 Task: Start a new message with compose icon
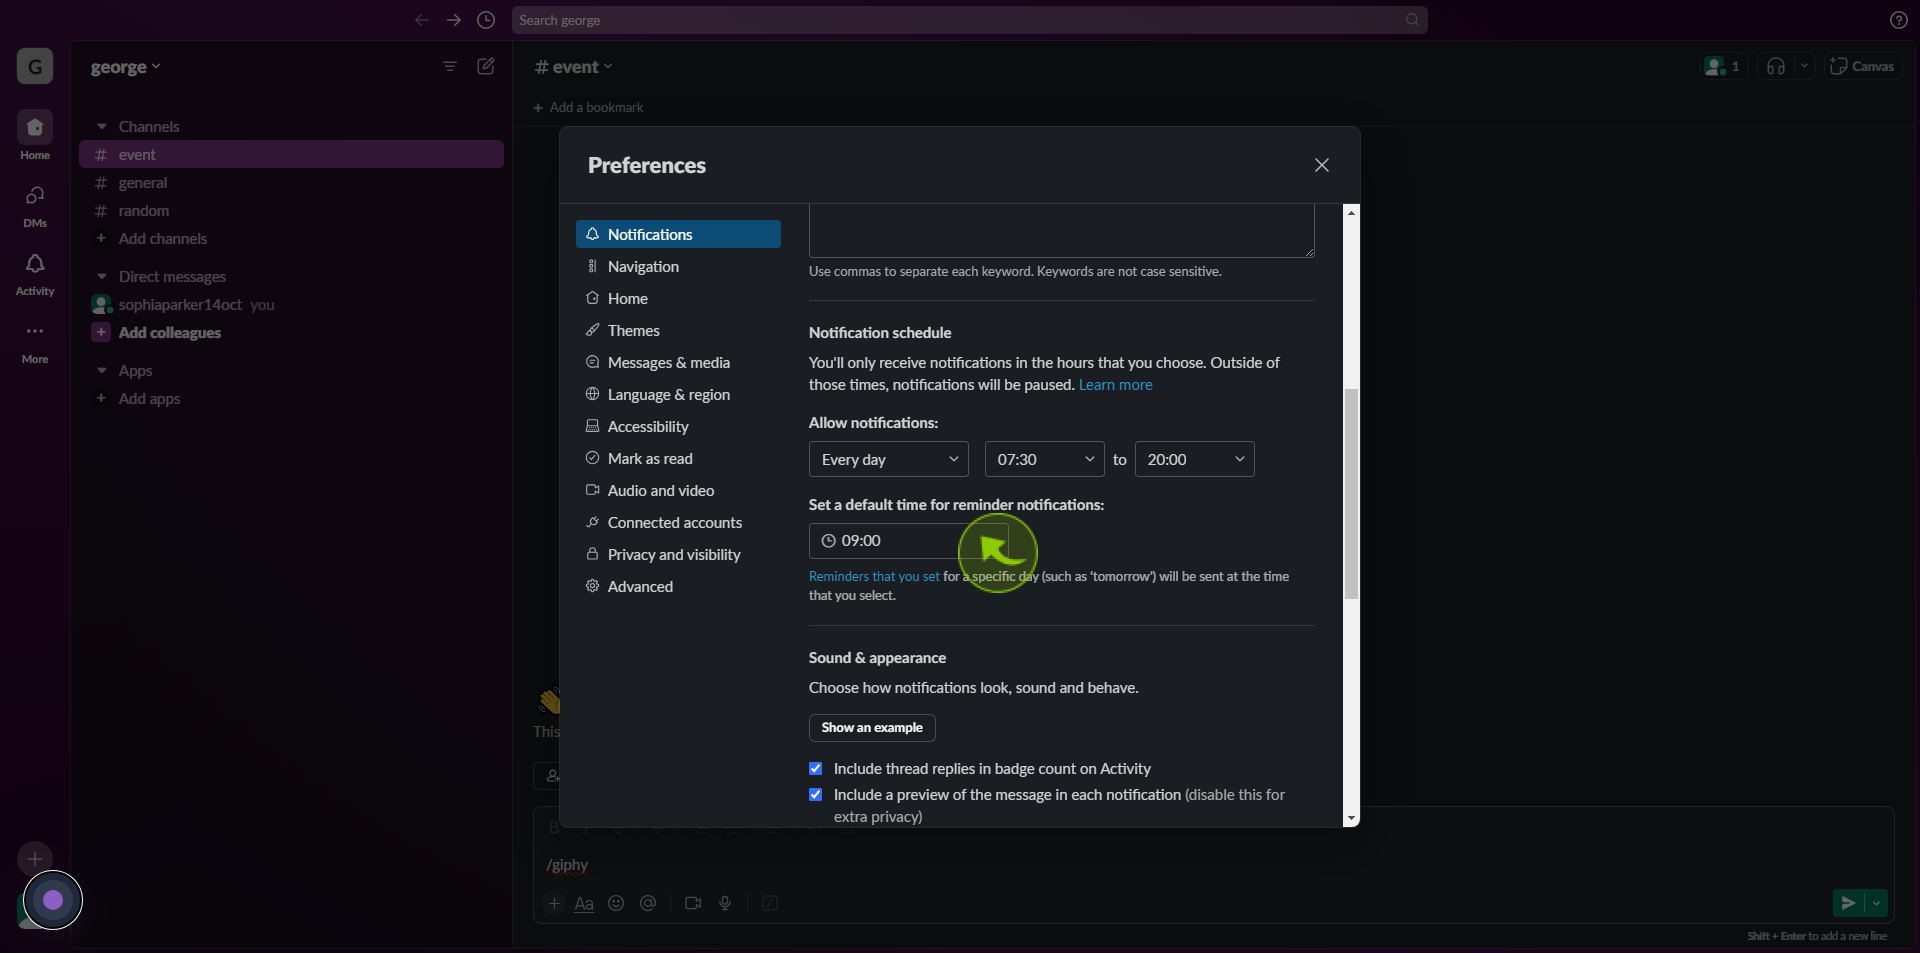pyautogui.click(x=486, y=66)
